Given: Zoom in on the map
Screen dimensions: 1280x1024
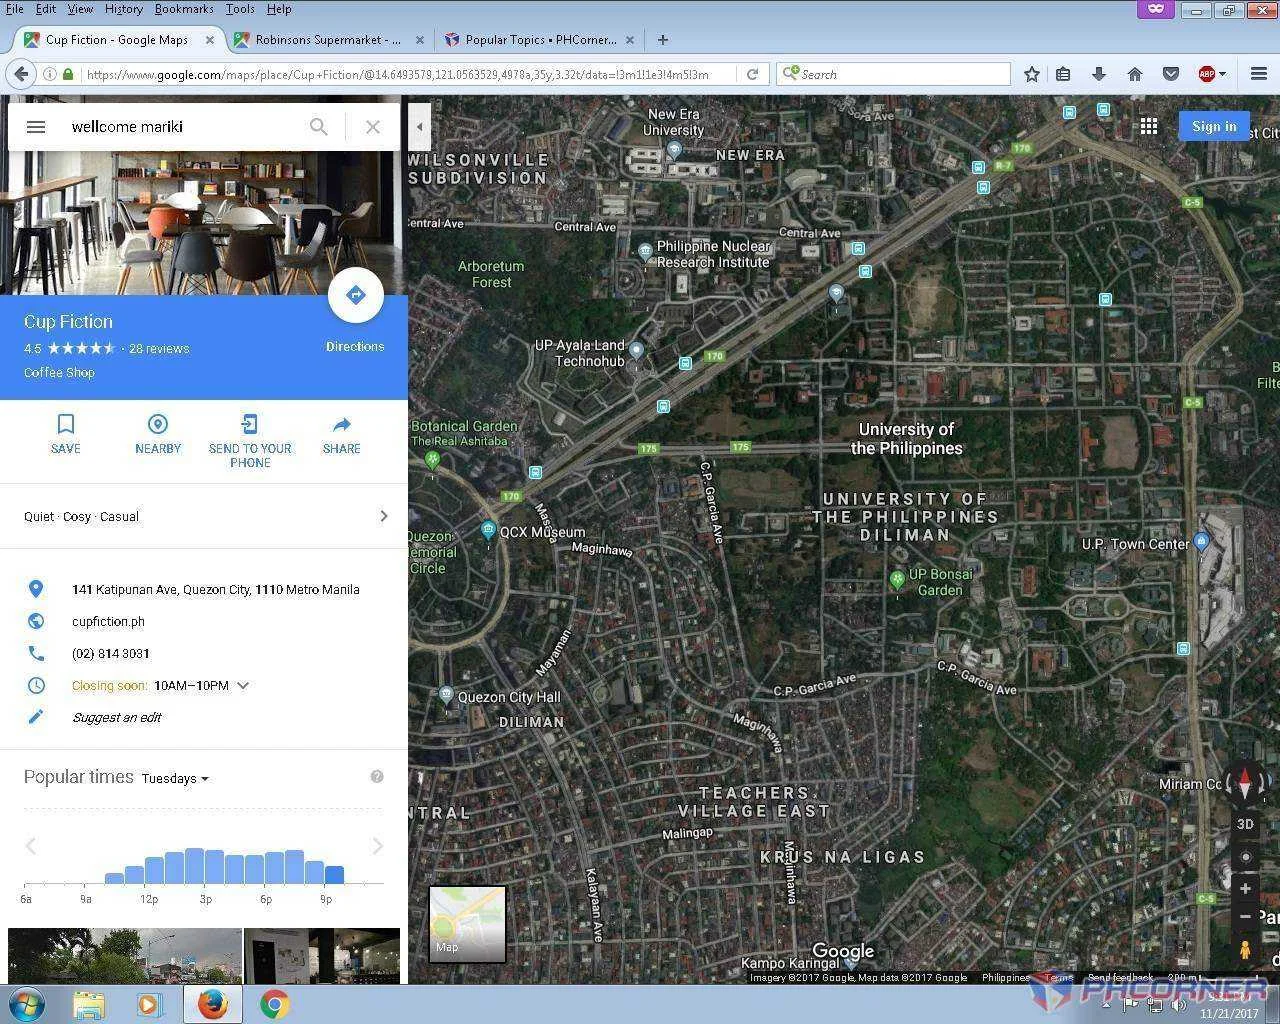Looking at the screenshot, I should 1245,889.
